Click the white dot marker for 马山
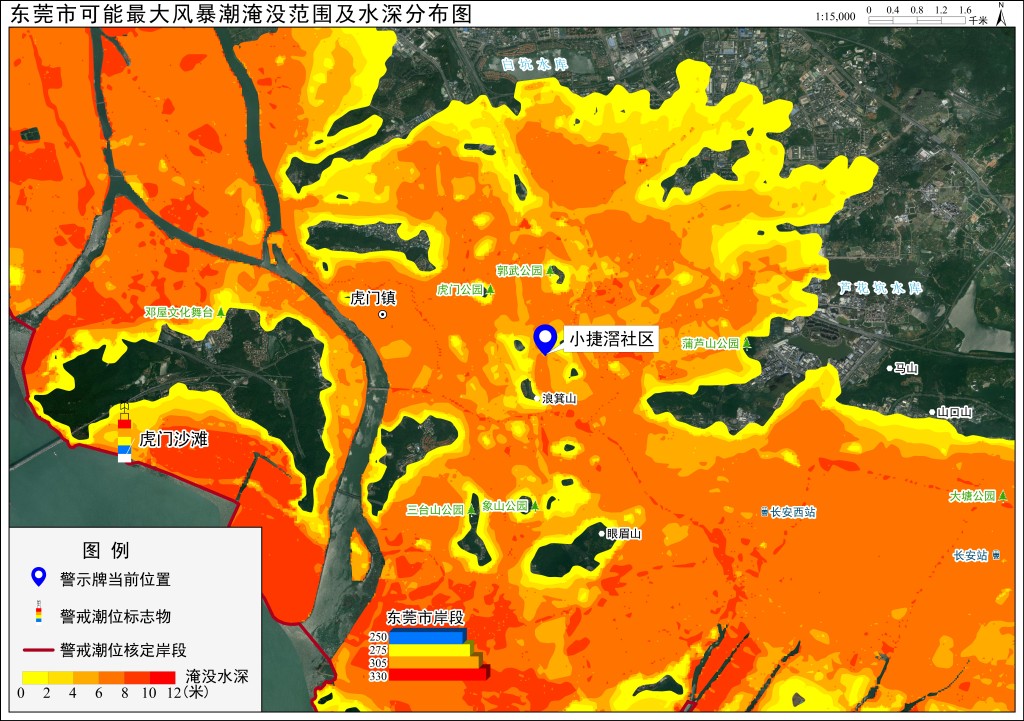Image resolution: width=1024 pixels, height=721 pixels. coord(889,368)
